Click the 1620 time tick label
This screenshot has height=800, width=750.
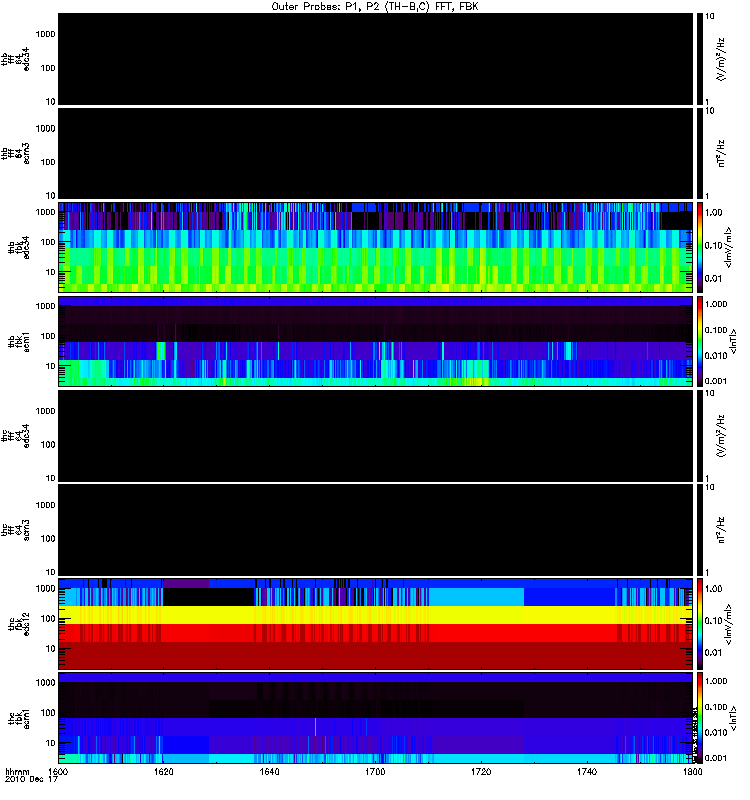[x=164, y=772]
